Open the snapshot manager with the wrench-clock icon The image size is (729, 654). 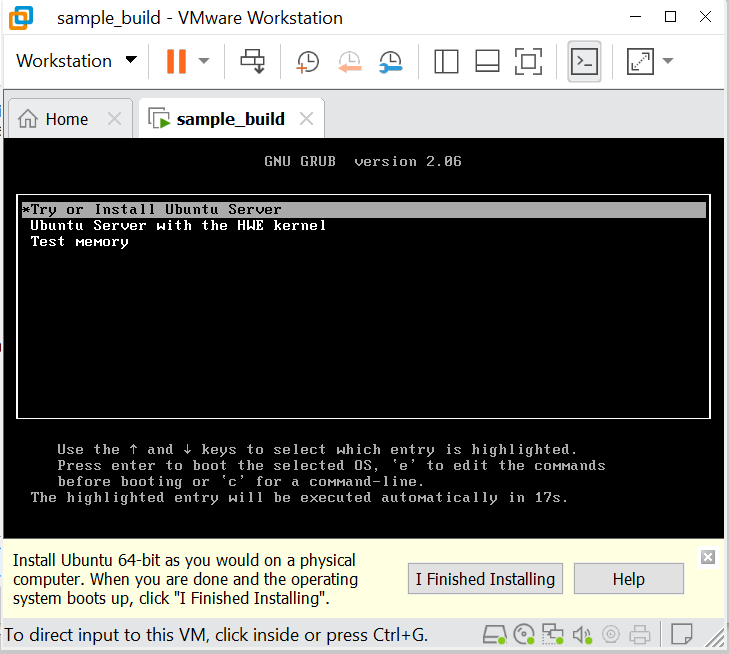(x=390, y=61)
